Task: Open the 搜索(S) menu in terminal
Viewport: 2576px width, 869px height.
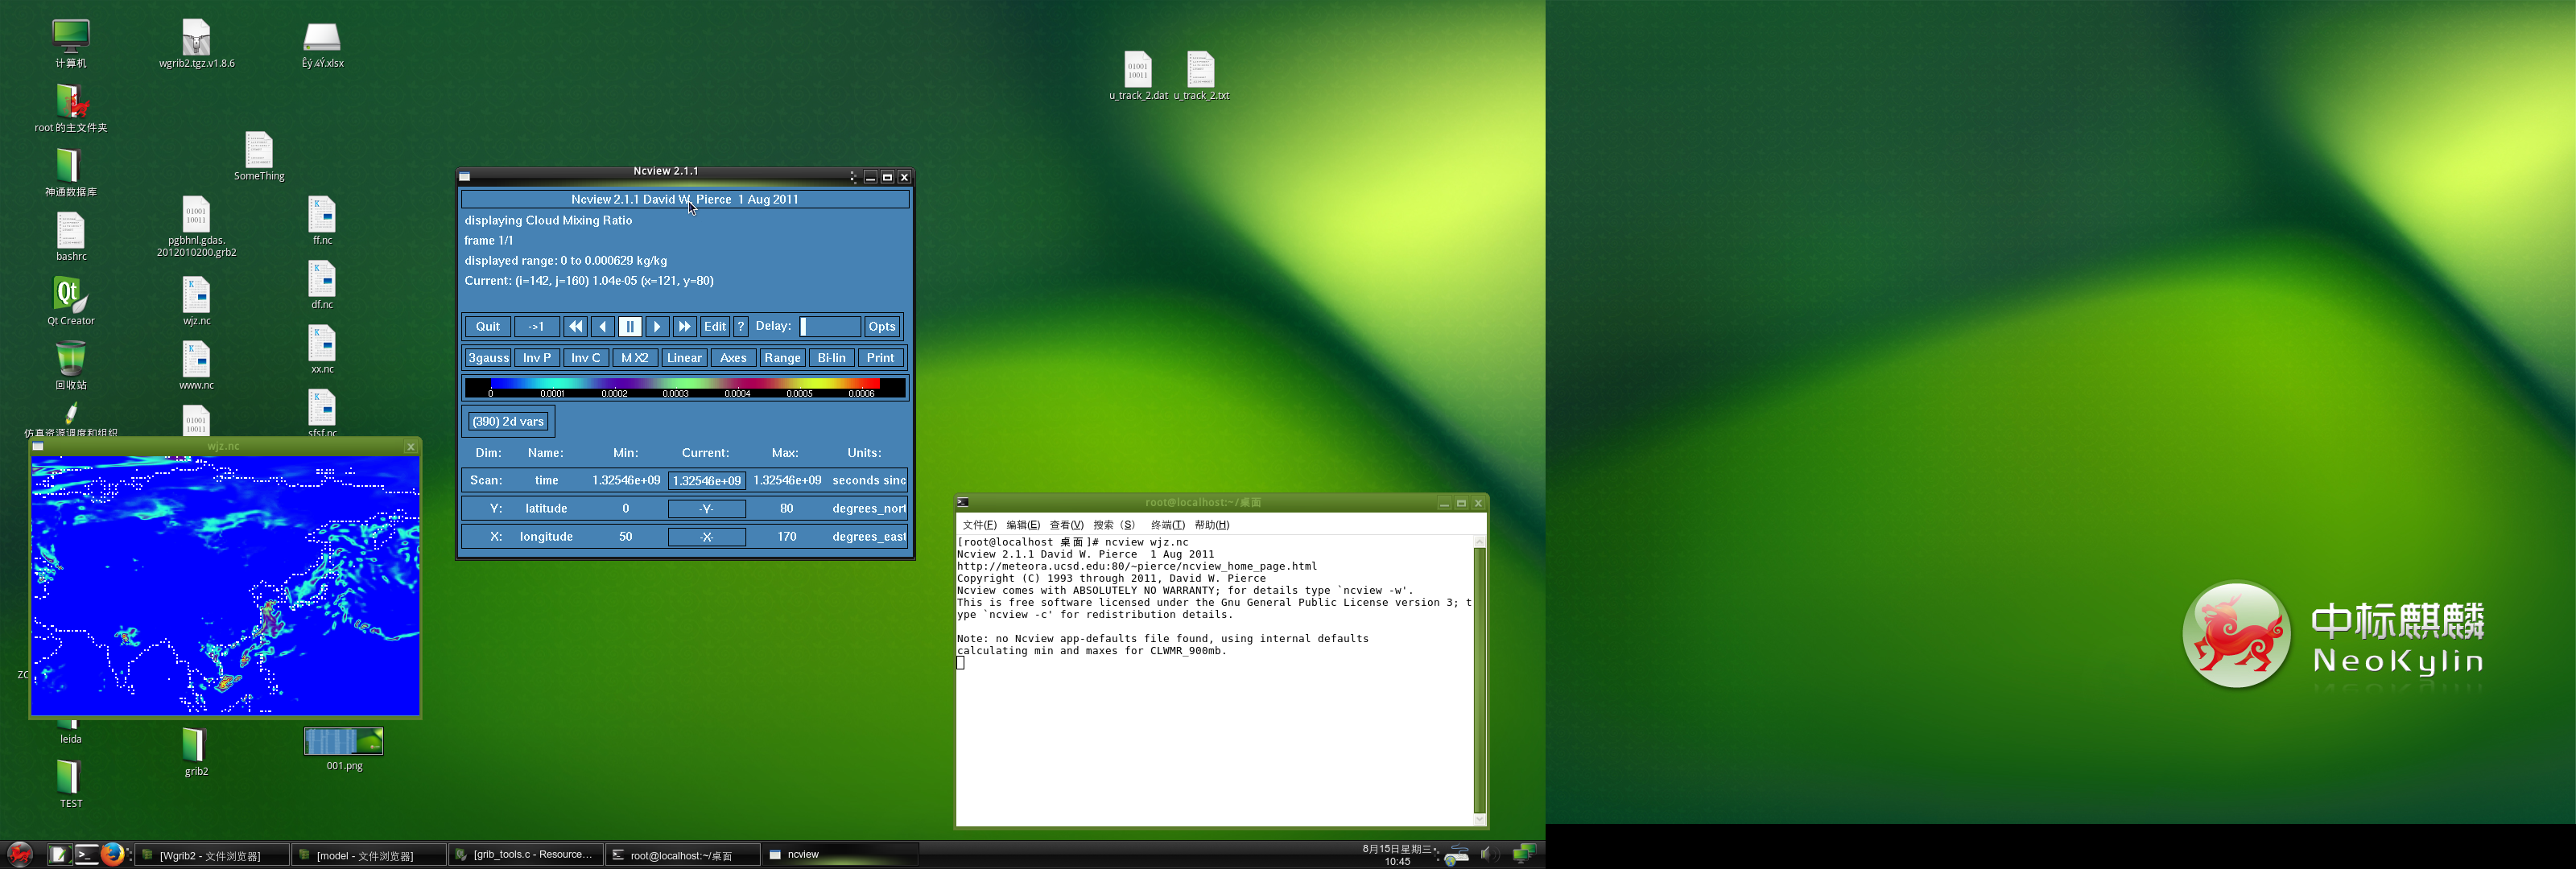Action: tap(1114, 525)
